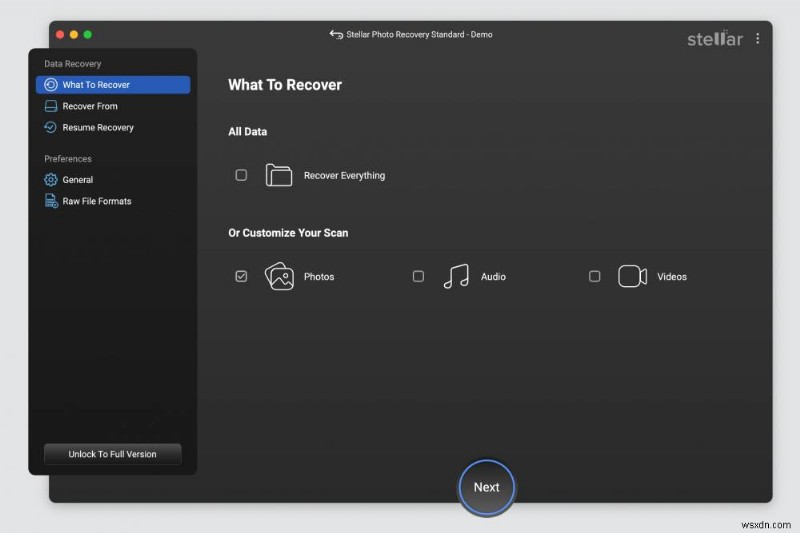Viewport: 800px width, 533px height.
Task: Click the Resume Recovery clock icon
Action: pos(50,127)
